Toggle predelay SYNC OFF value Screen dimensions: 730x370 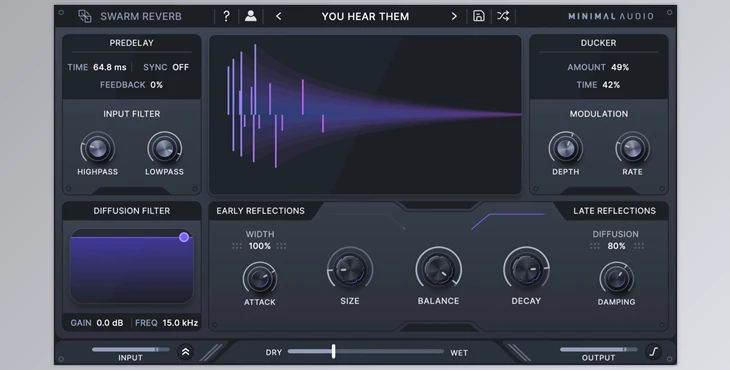click(x=181, y=67)
